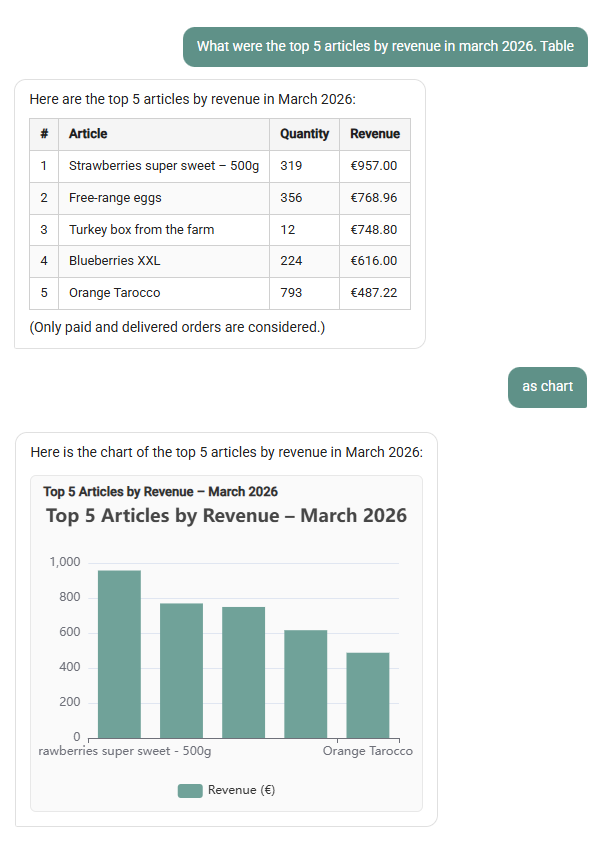Click the 'Turkey box from the farm' cell
The width and height of the screenshot is (600, 850).
click(x=164, y=229)
